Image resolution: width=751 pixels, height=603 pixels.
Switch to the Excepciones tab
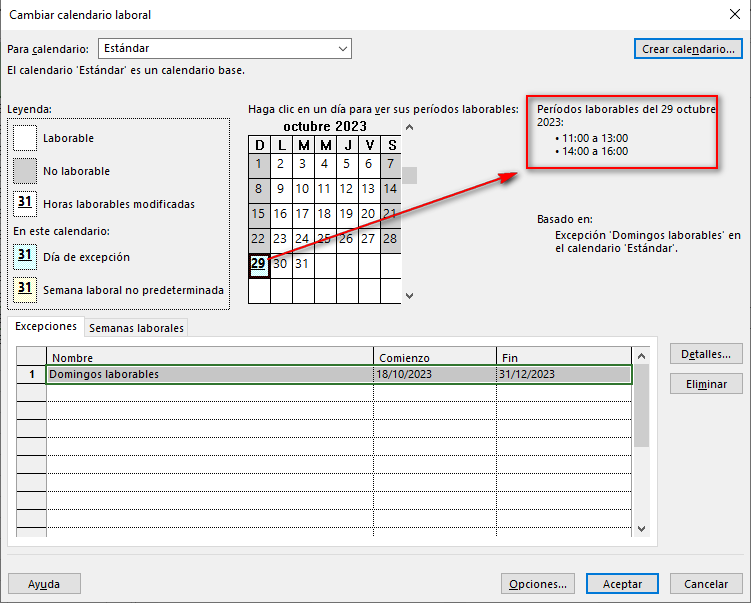(x=45, y=327)
